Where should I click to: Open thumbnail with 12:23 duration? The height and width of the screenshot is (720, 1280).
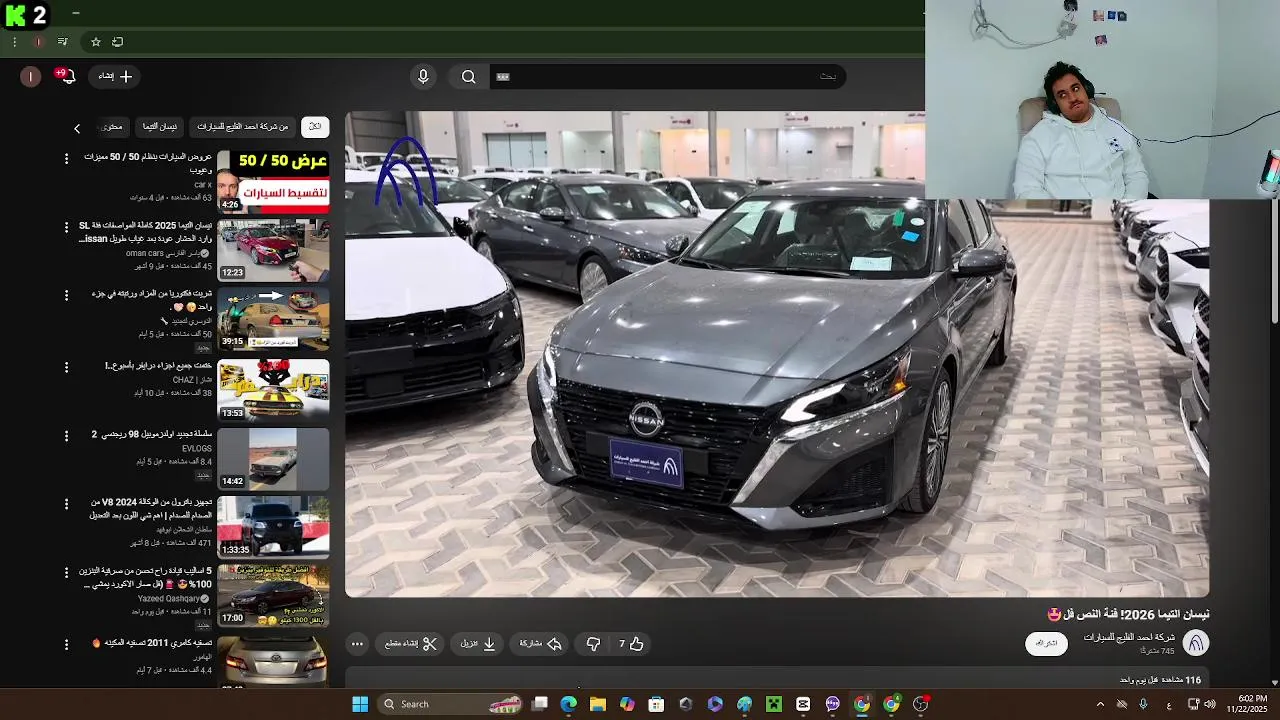pos(273,250)
